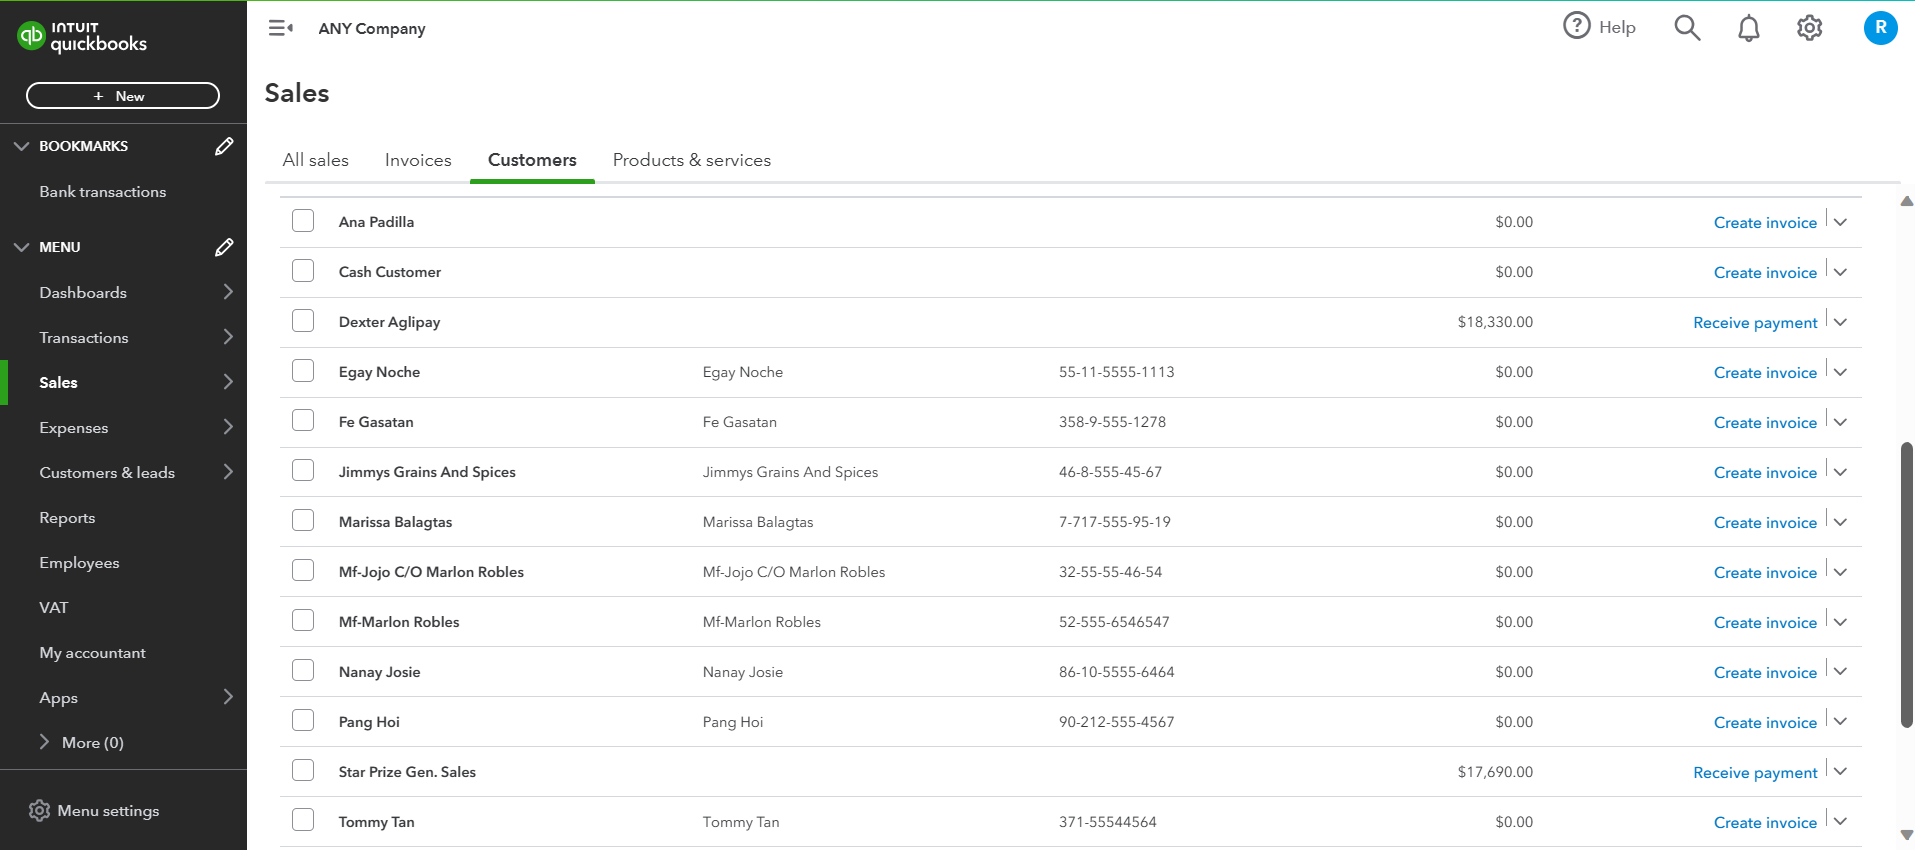Open action dropdown for Ana Padilla
This screenshot has width=1915, height=850.
coord(1840,222)
